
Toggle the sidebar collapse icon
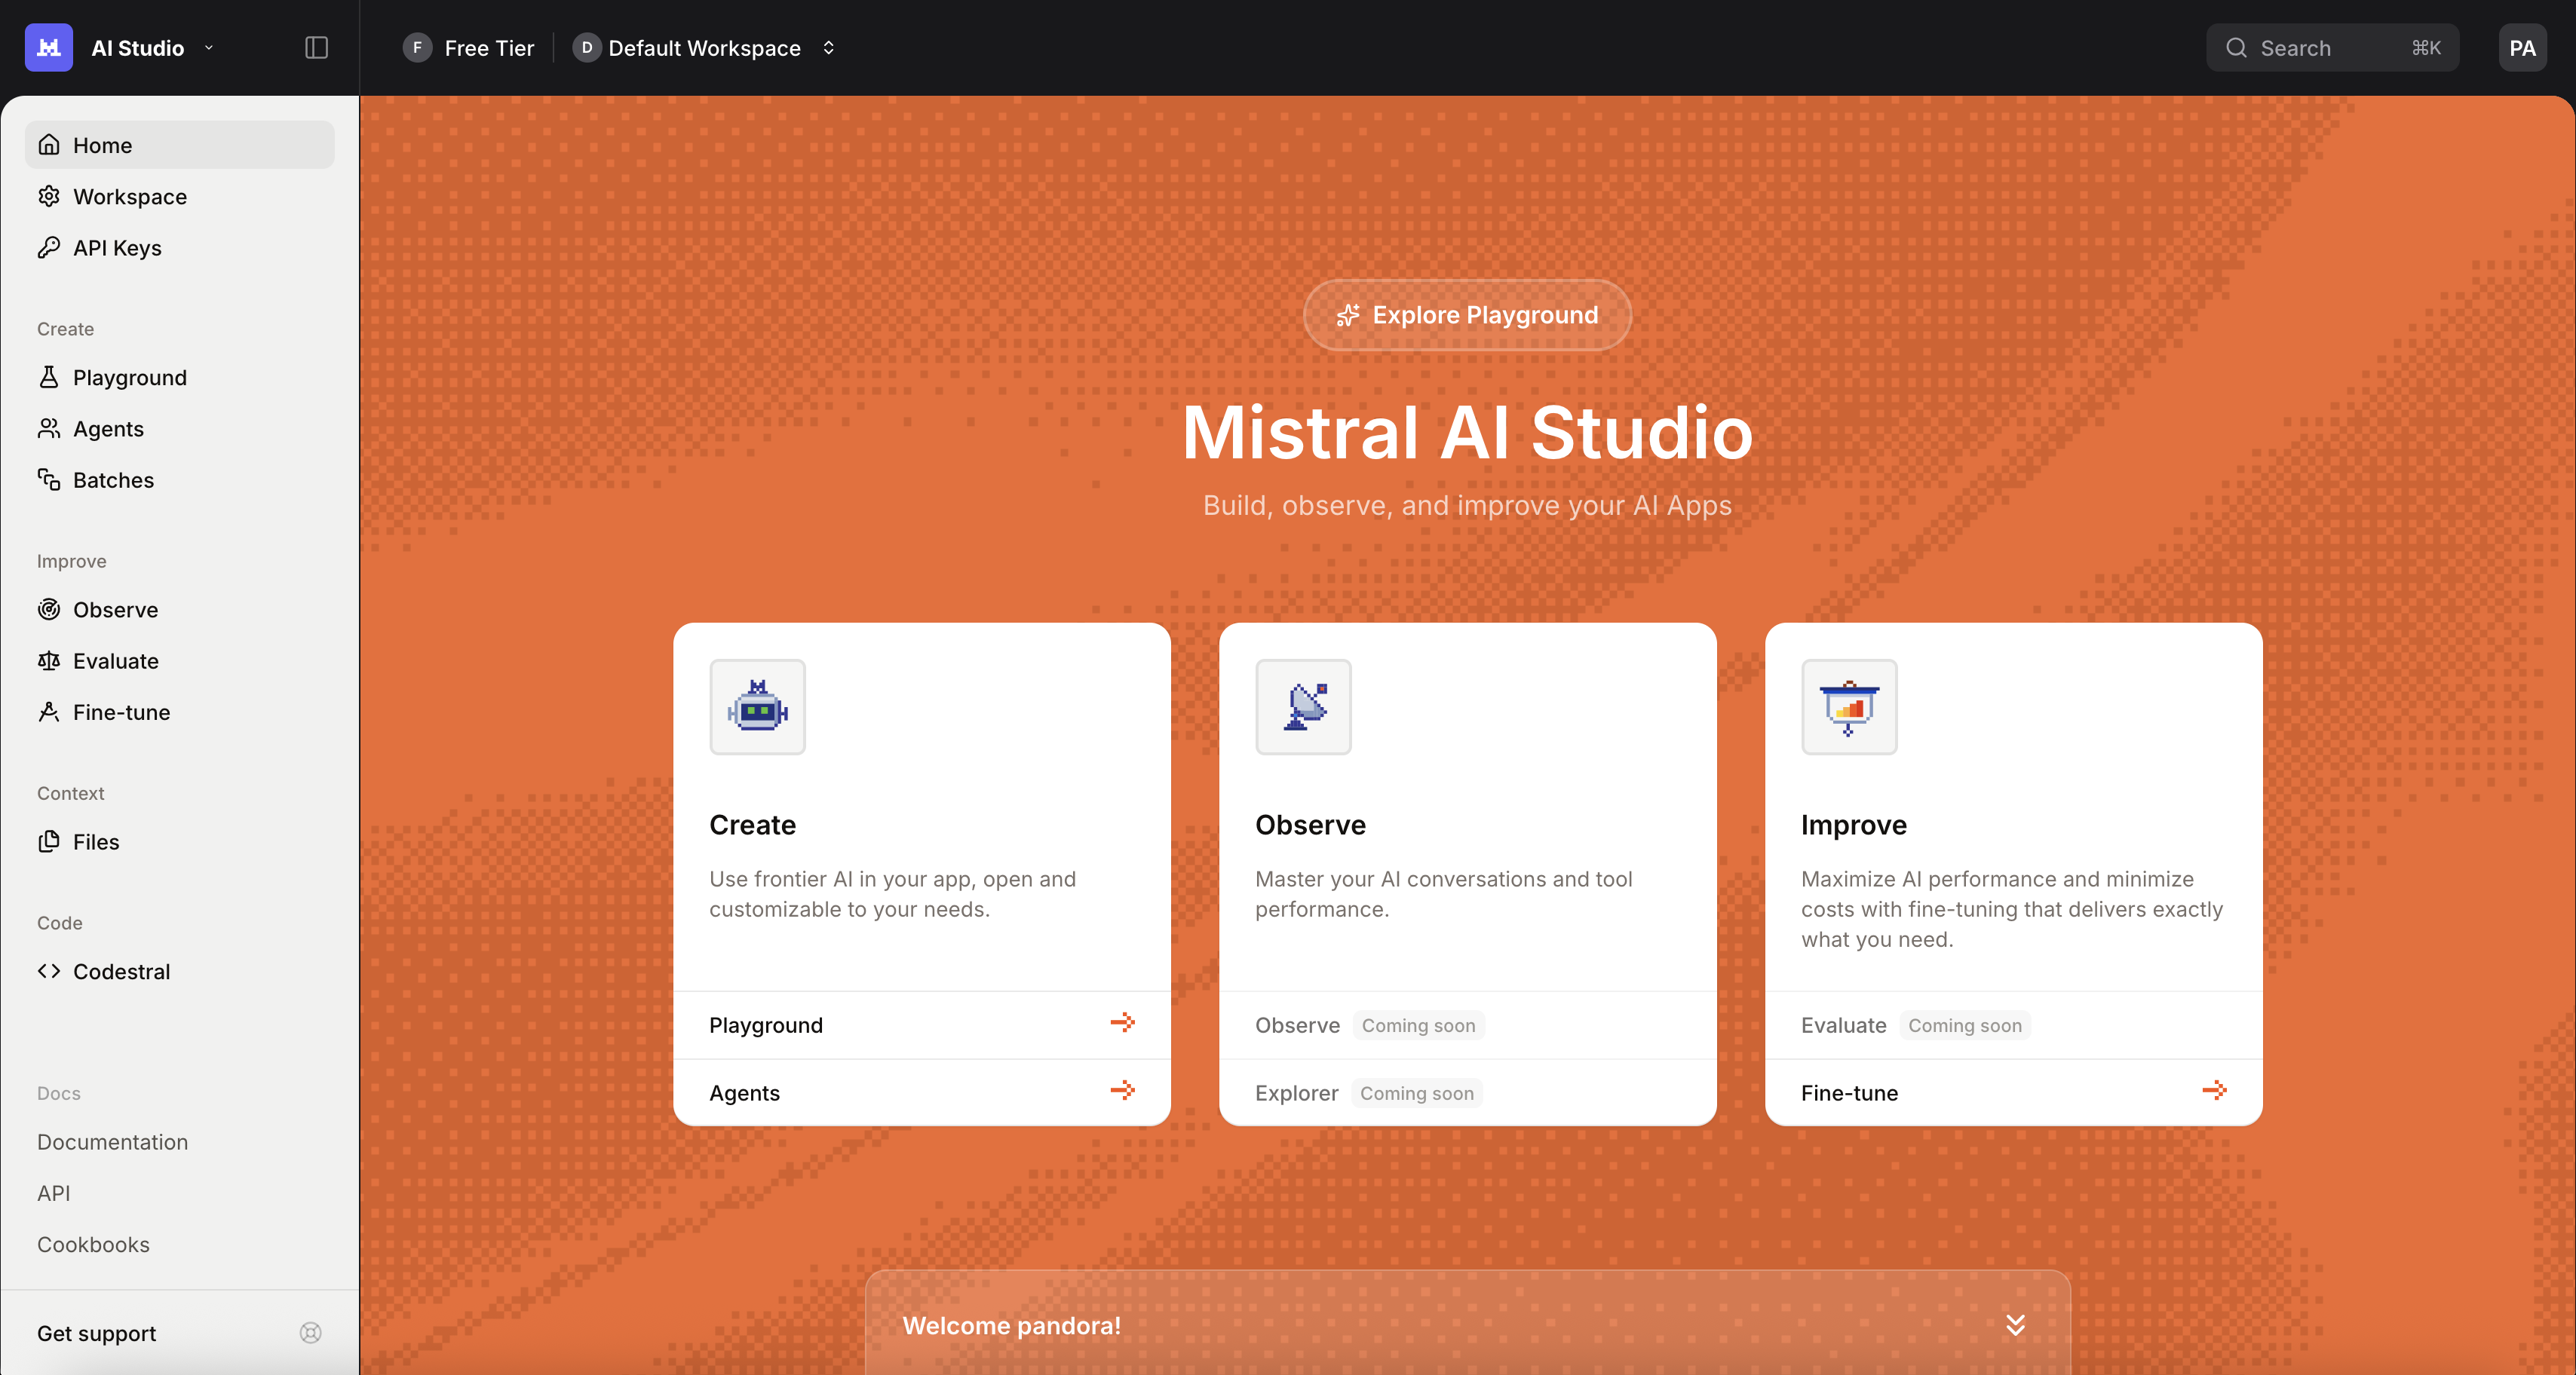point(316,47)
